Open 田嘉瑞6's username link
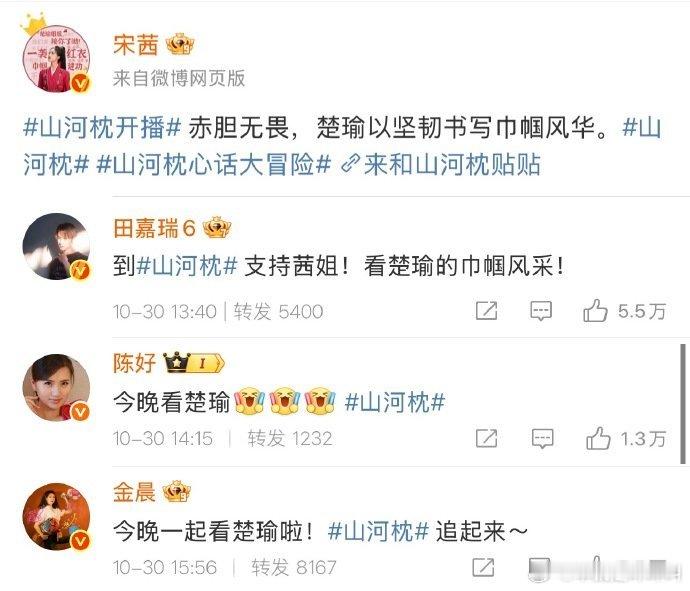 pyautogui.click(x=154, y=228)
